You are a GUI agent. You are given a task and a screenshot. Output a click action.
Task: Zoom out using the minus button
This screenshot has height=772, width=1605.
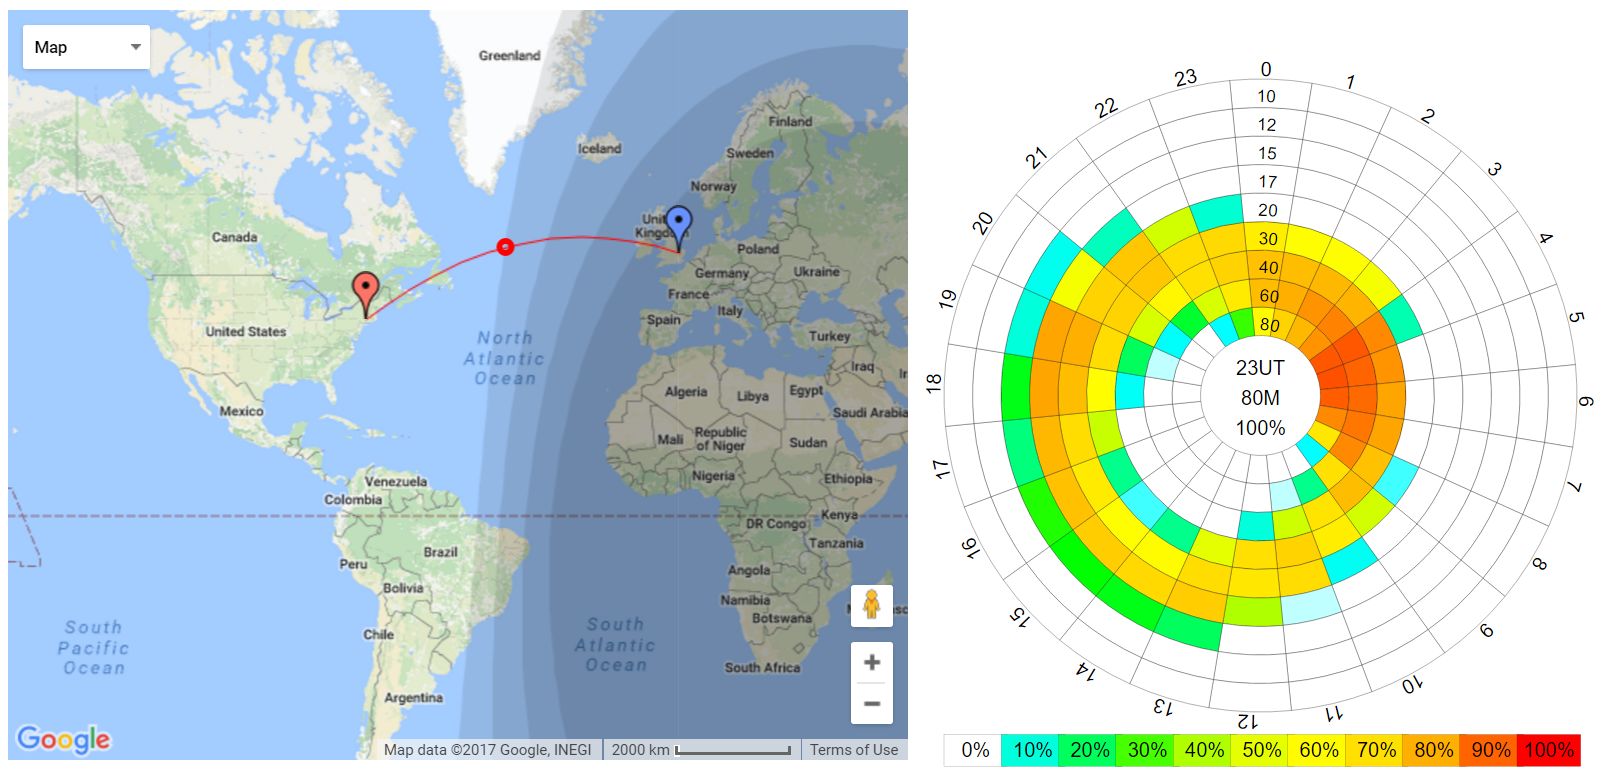point(871,703)
